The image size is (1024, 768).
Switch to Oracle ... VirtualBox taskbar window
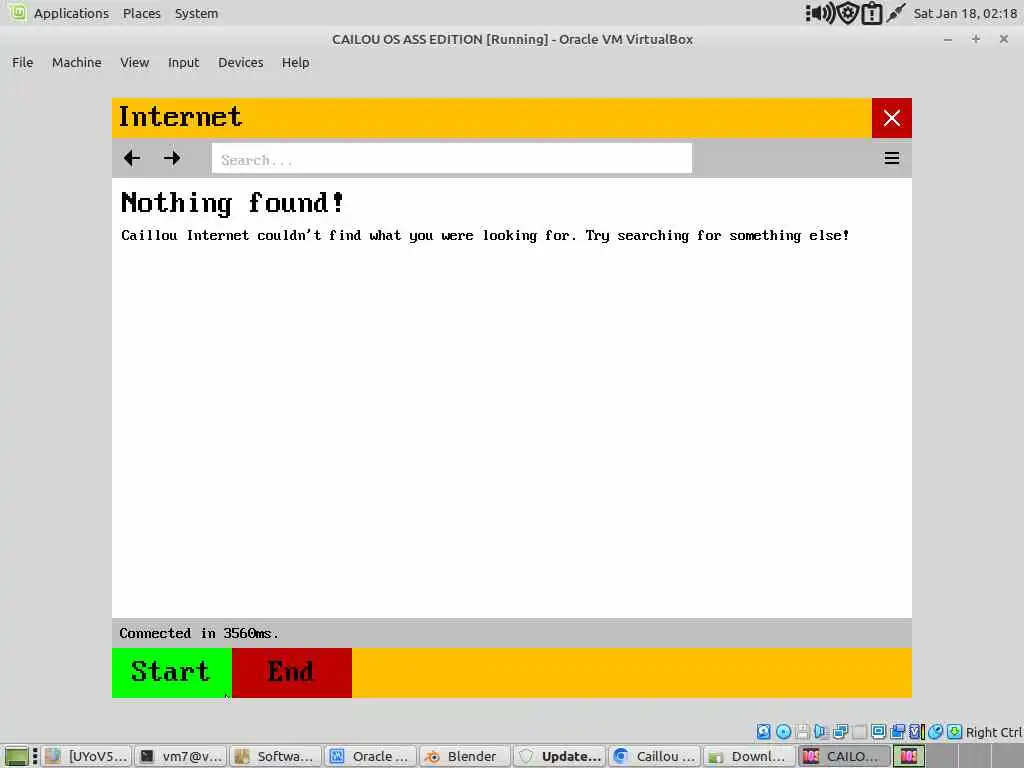tap(370, 756)
